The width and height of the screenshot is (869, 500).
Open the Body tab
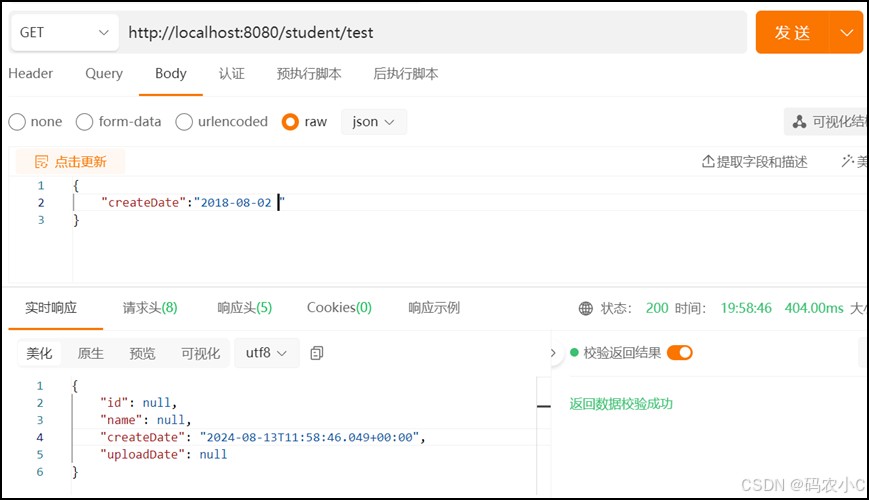[x=171, y=73]
